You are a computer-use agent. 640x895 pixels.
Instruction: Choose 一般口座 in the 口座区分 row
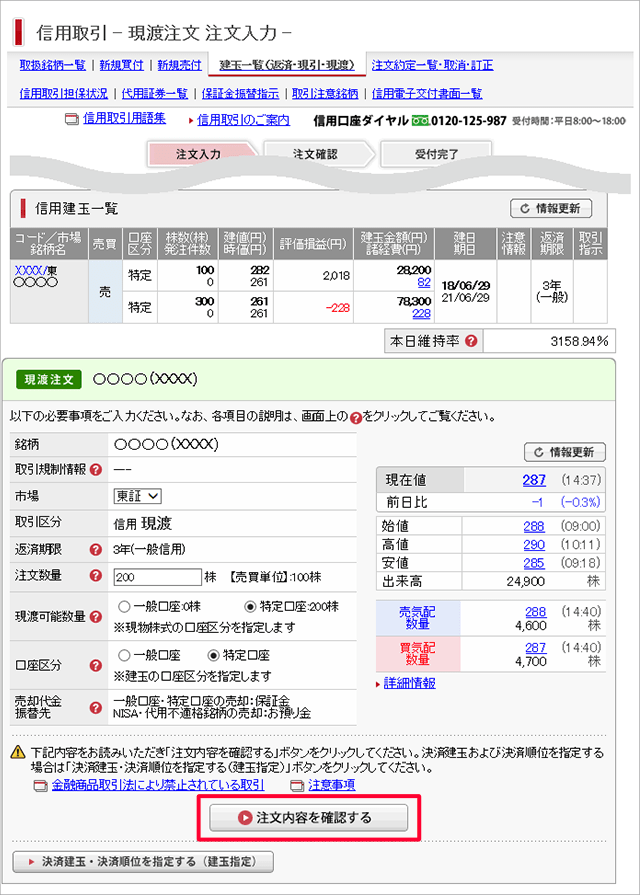coord(125,655)
